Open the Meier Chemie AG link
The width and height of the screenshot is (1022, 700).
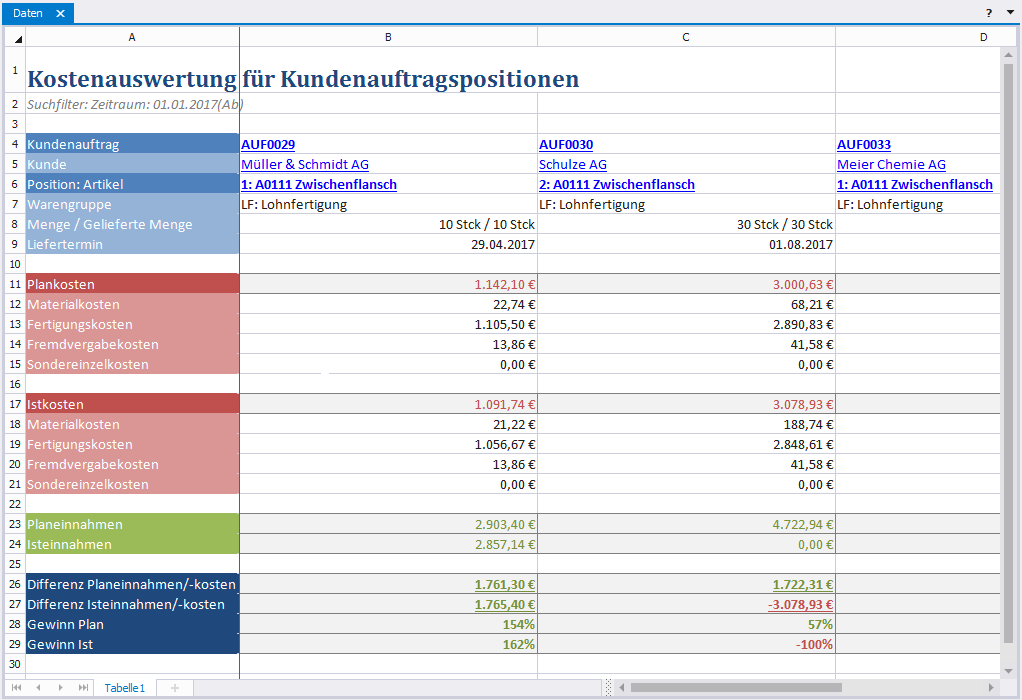[891, 165]
